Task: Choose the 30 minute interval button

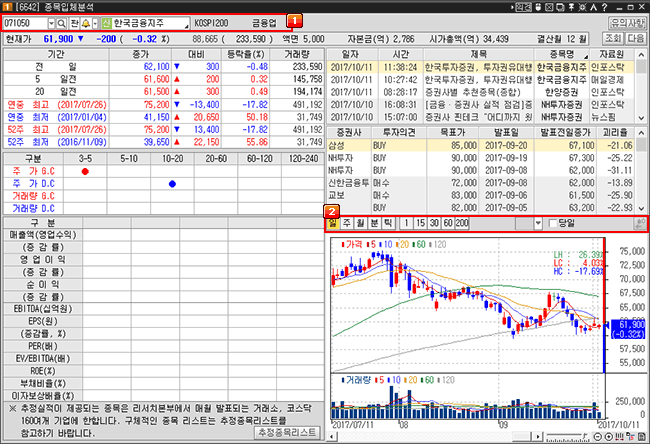Action: tap(435, 221)
